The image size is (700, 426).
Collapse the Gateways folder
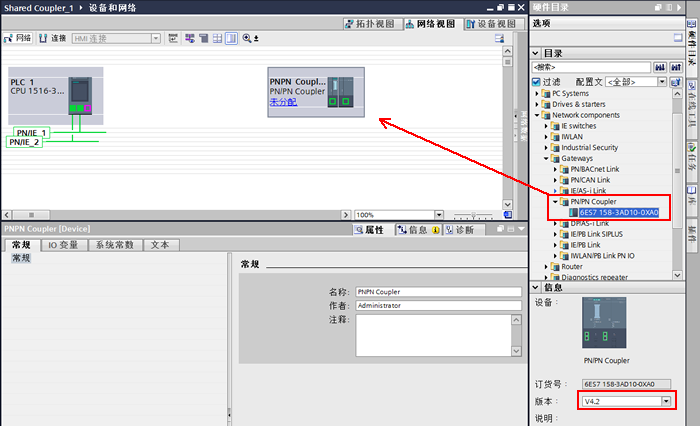pos(546,158)
